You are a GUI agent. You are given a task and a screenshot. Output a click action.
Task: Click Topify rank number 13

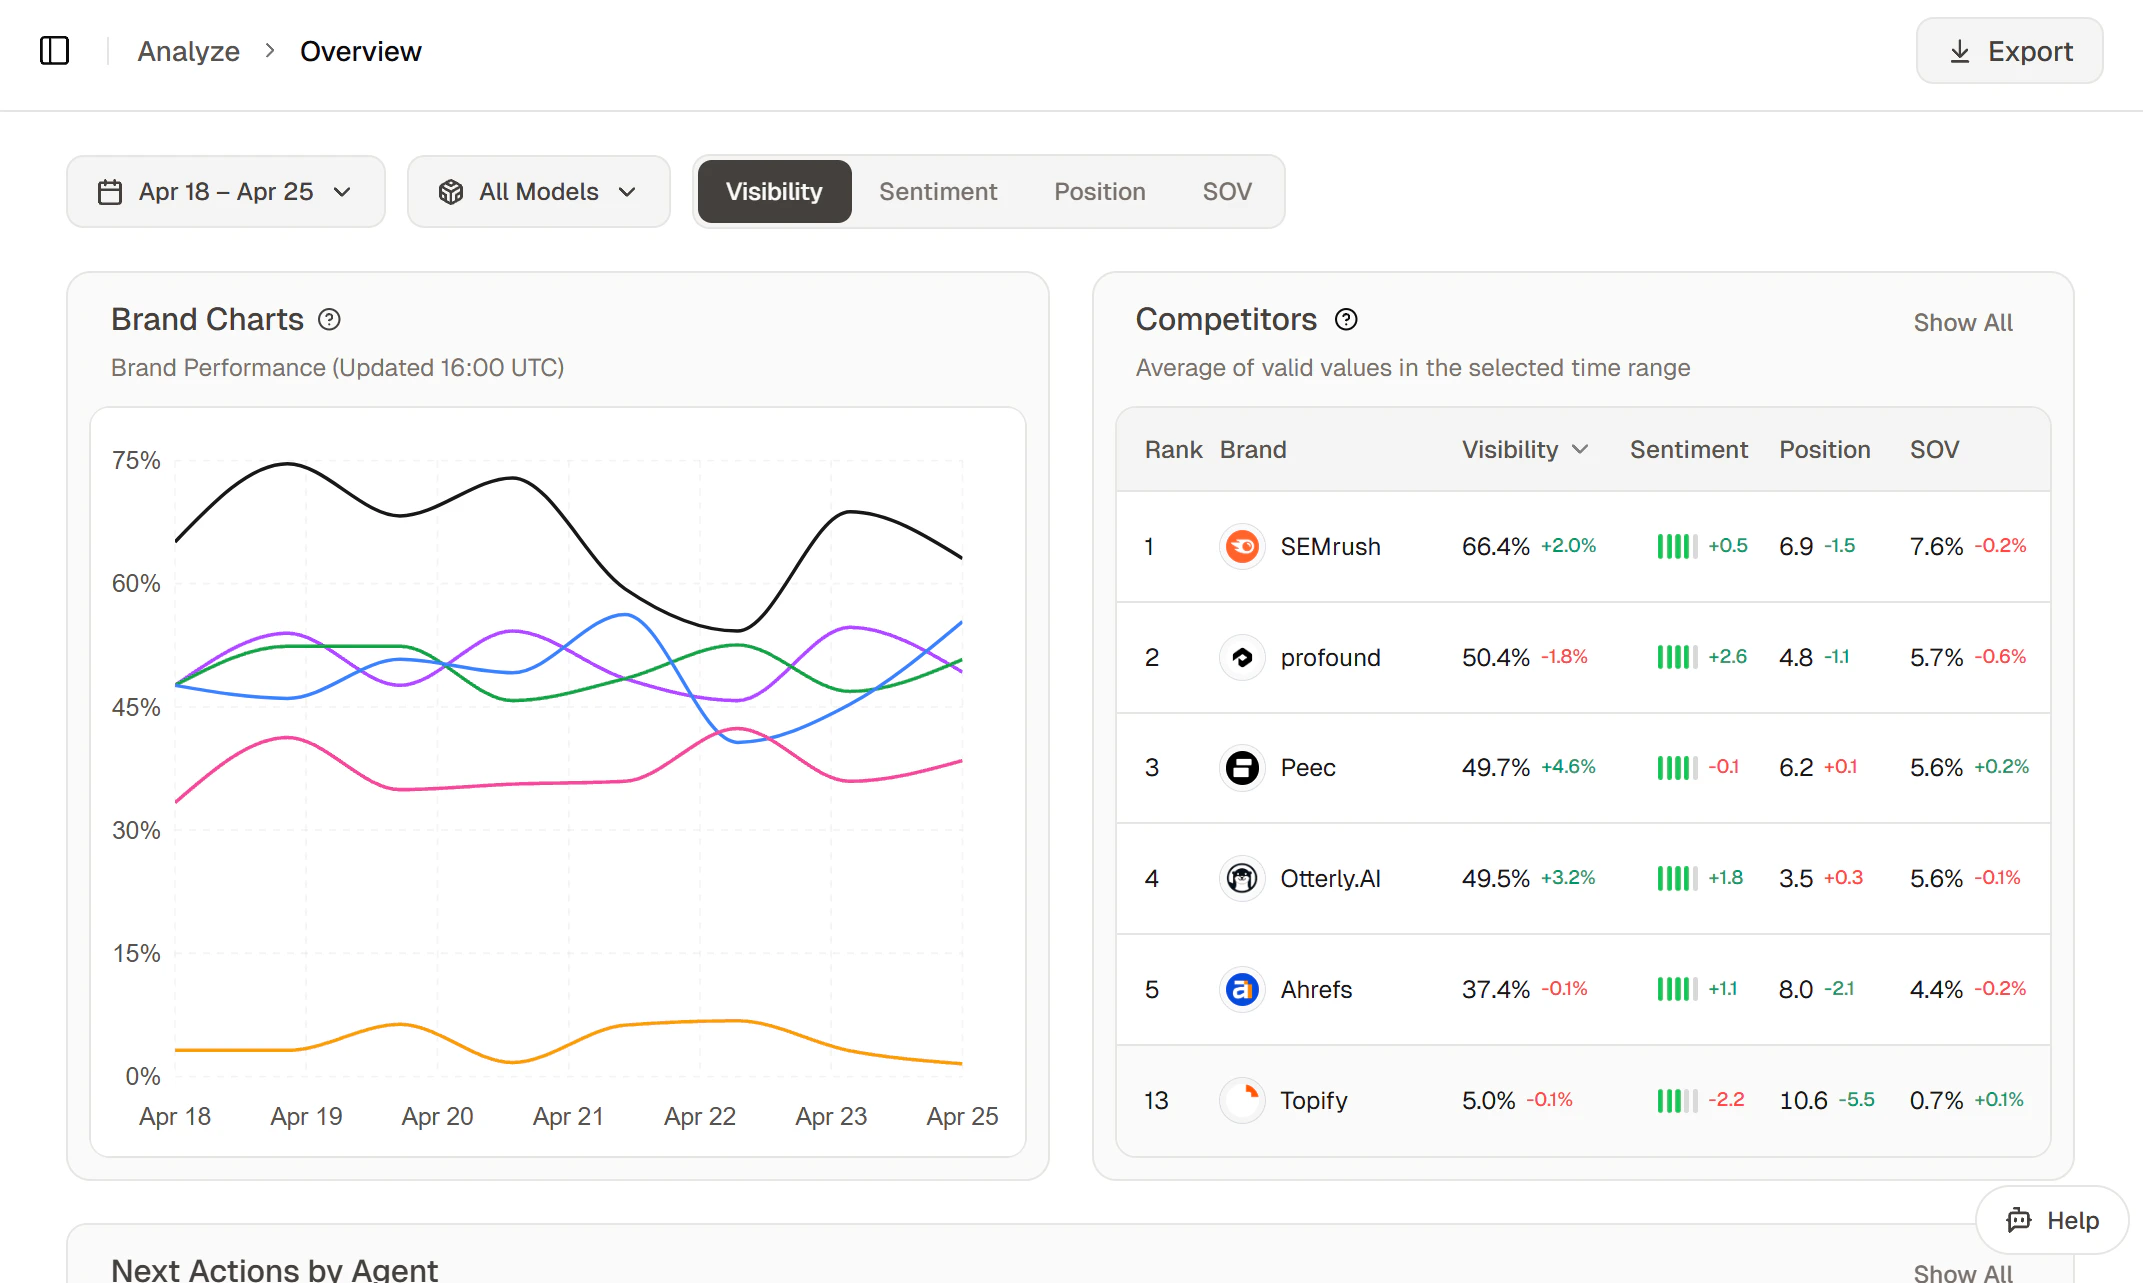tap(1156, 1100)
